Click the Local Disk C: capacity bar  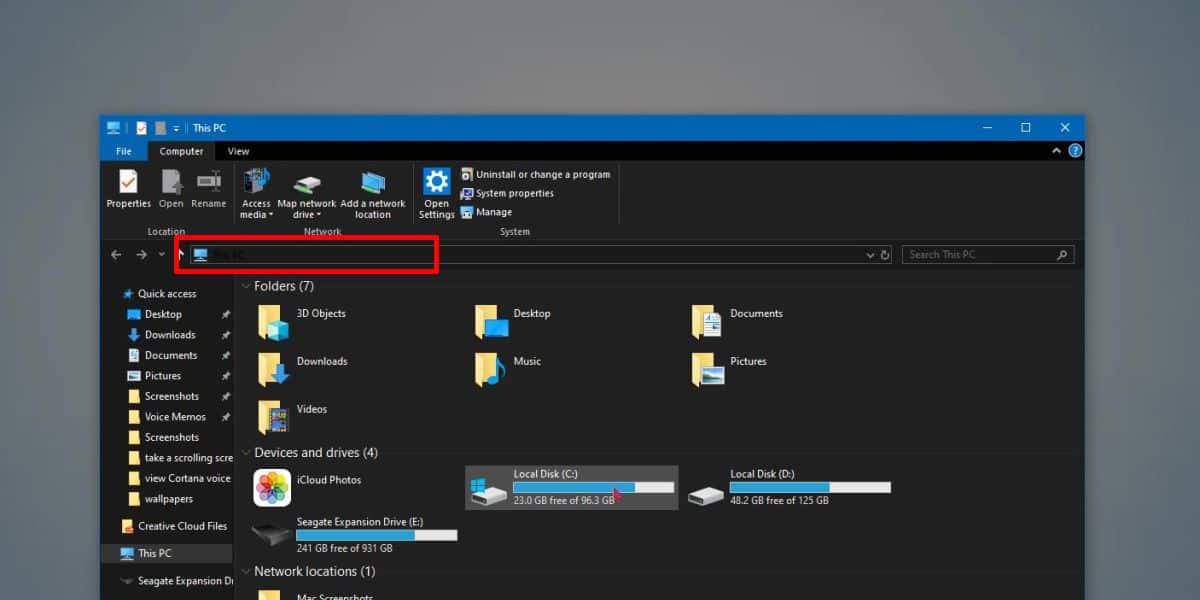point(593,487)
